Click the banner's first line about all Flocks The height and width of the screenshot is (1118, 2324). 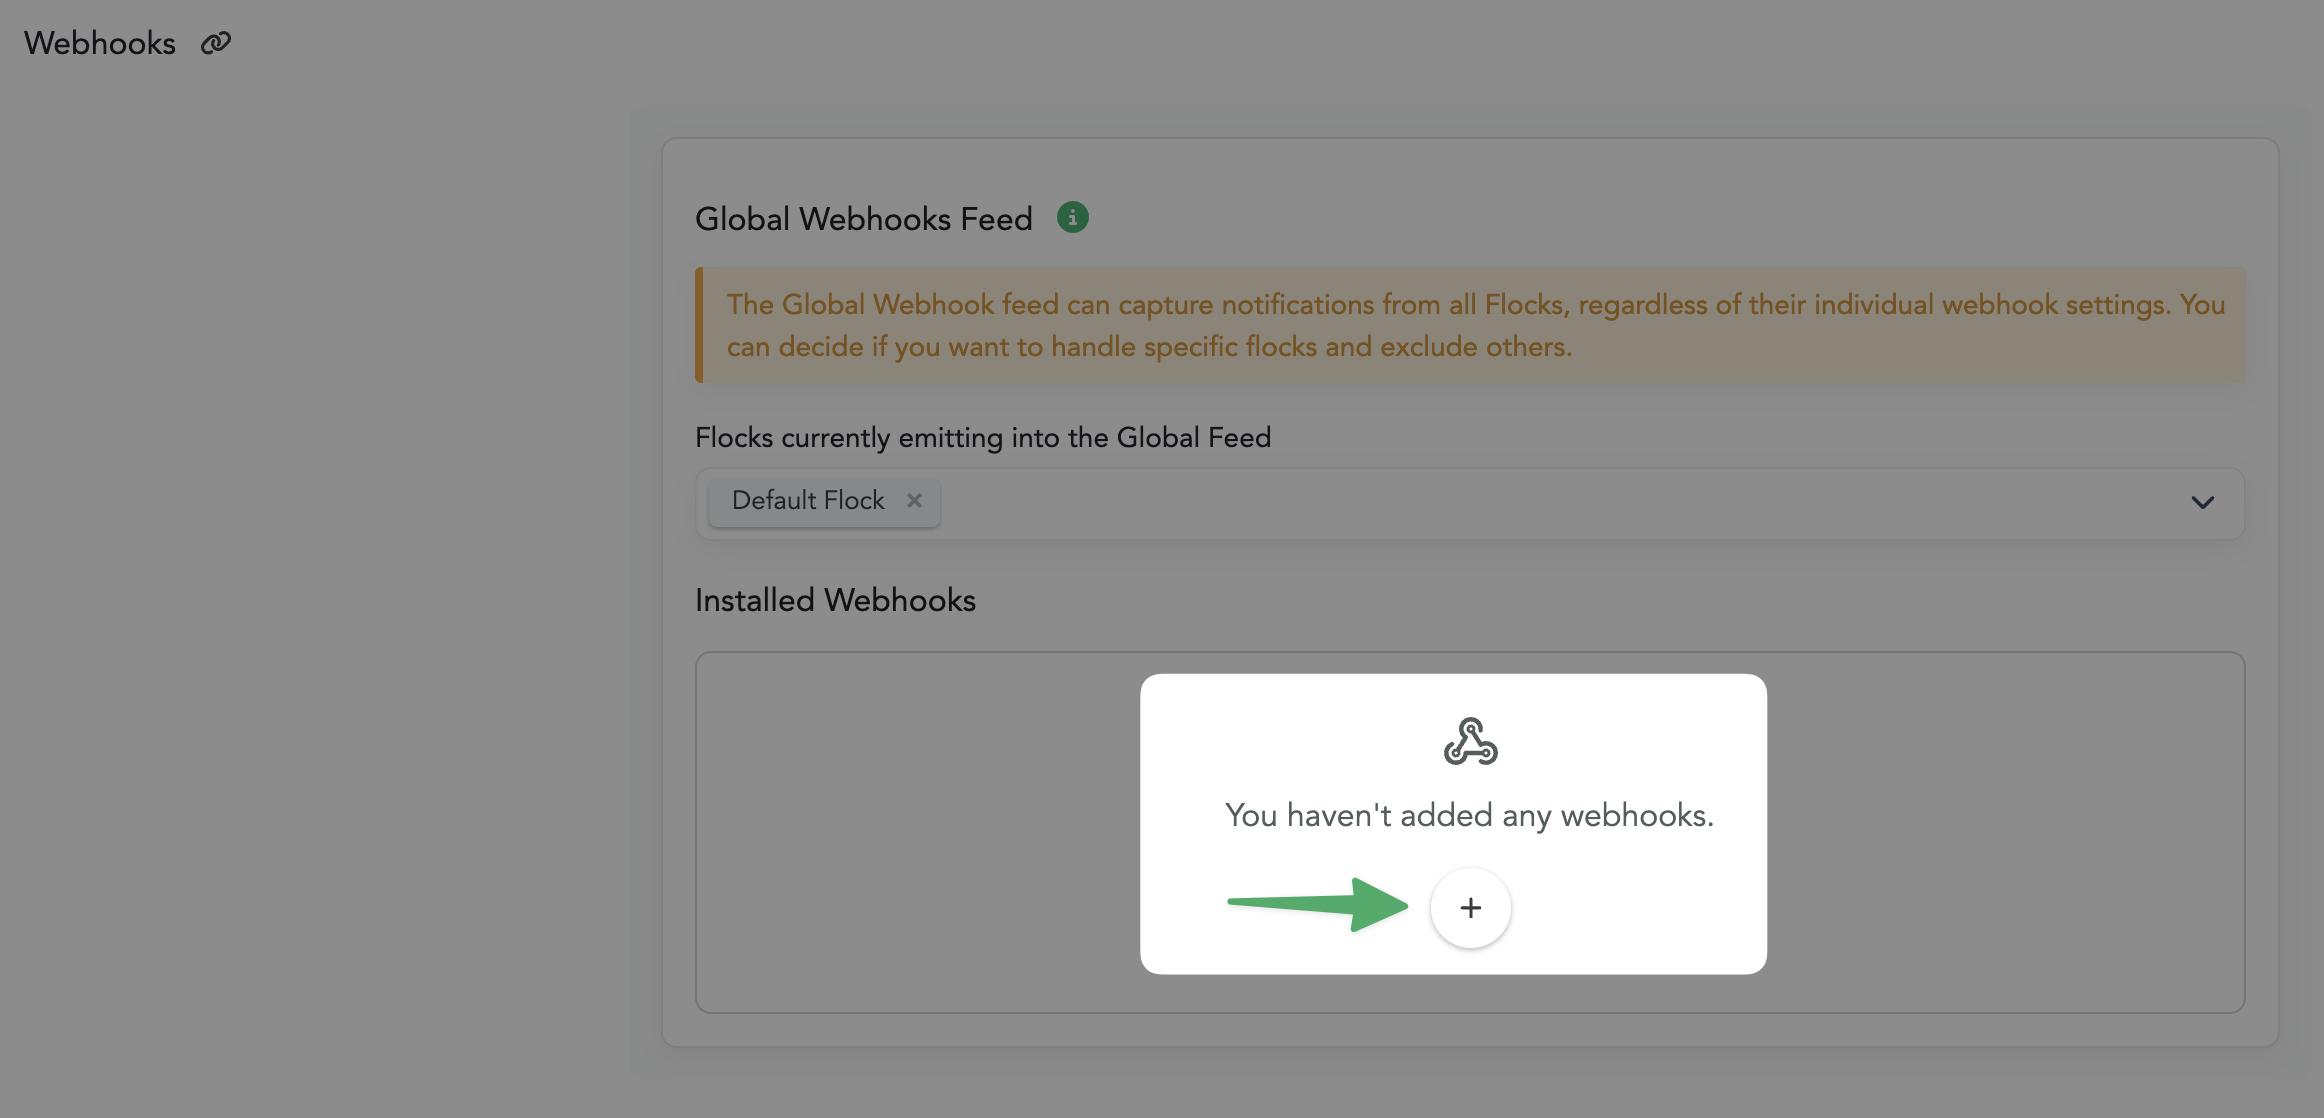click(1475, 304)
